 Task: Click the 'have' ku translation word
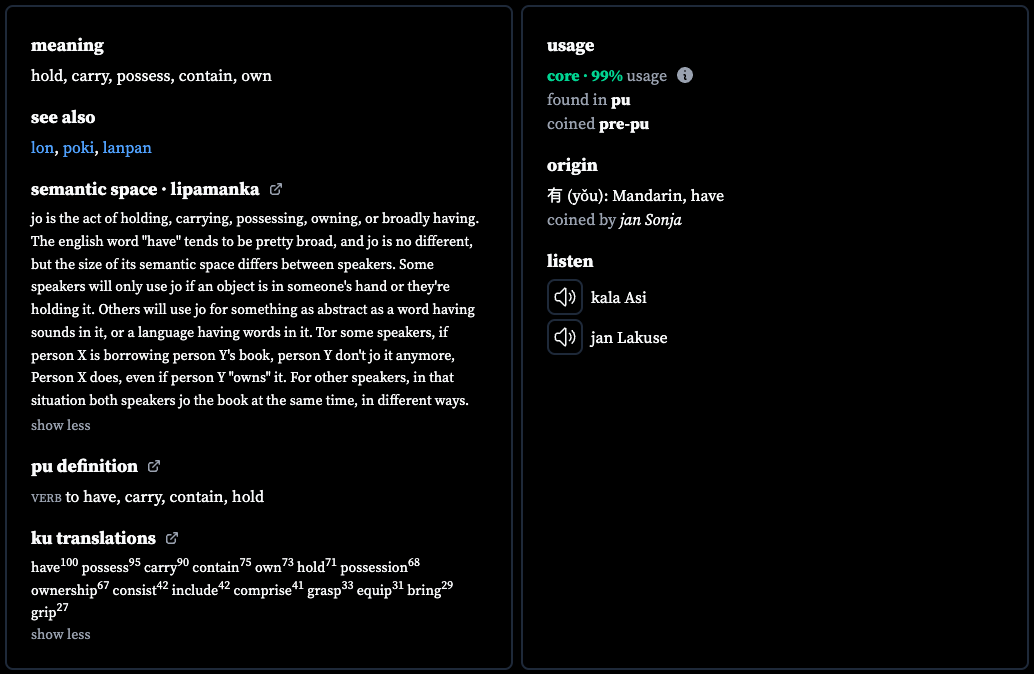pos(46,567)
